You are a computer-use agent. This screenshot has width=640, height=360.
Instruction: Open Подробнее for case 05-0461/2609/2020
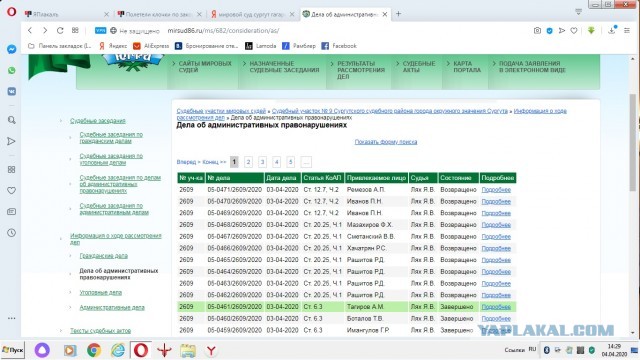tap(496, 307)
